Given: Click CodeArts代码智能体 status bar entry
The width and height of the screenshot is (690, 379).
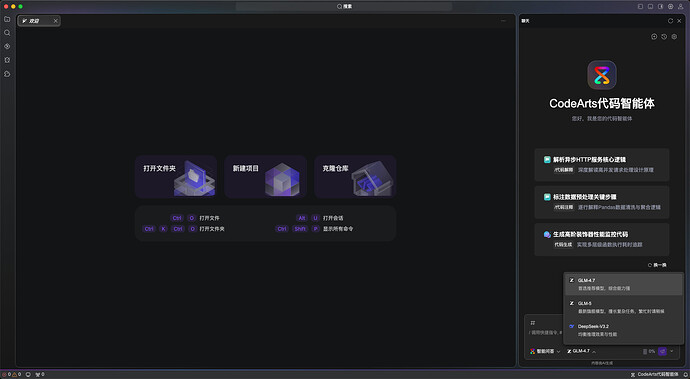Looking at the screenshot, I should click(x=654, y=375).
